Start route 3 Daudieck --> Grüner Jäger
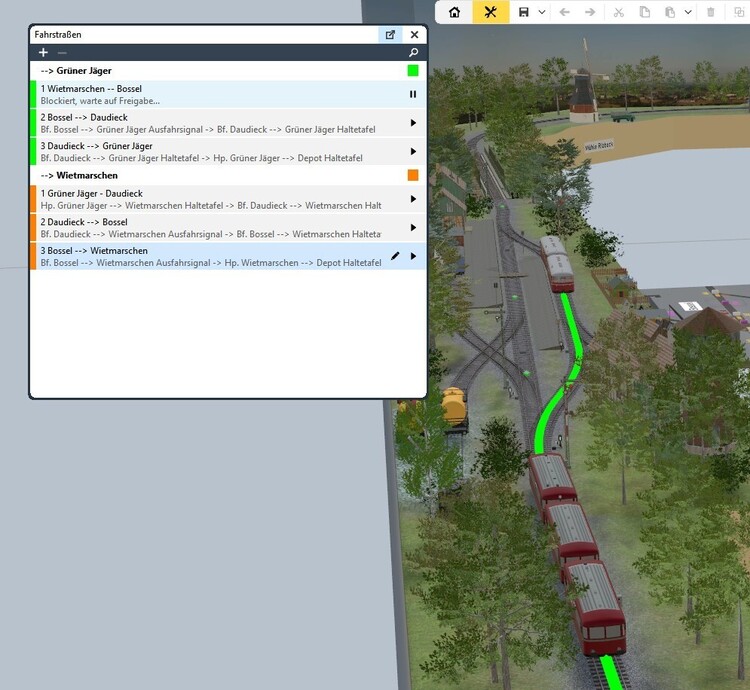750x690 pixels. 413,152
